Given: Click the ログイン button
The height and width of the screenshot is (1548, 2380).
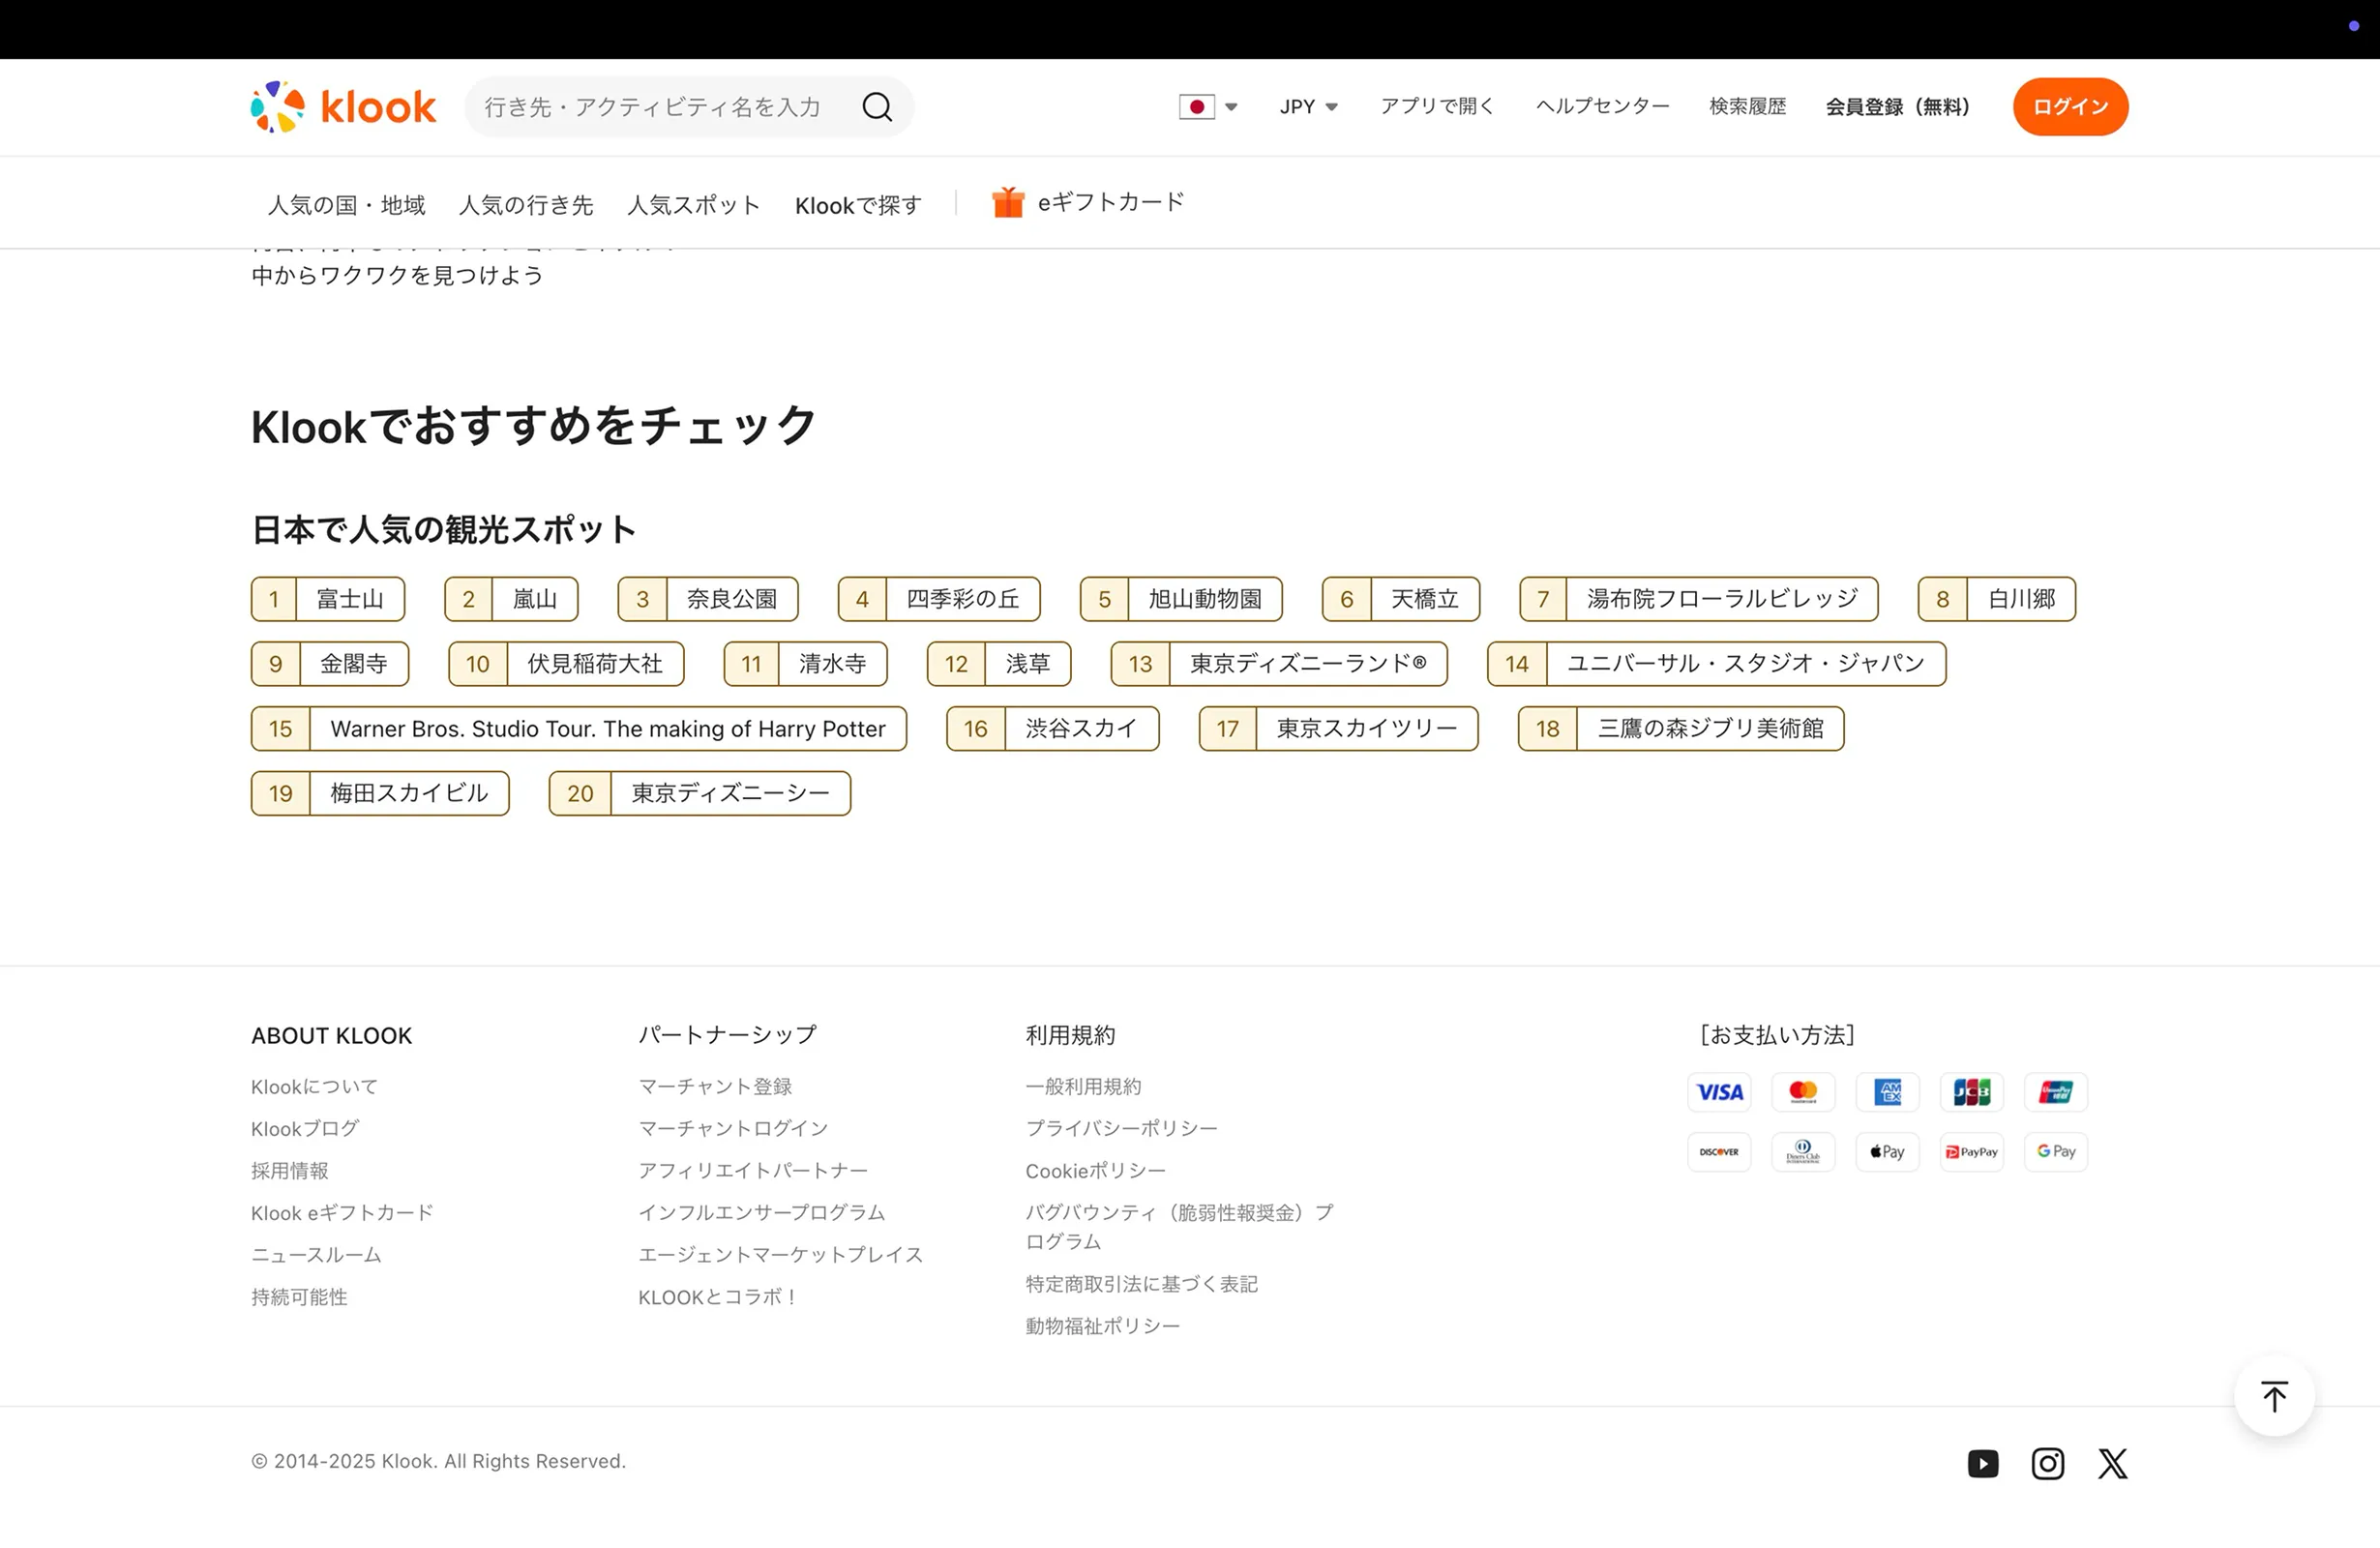Looking at the screenshot, I should (x=2070, y=107).
